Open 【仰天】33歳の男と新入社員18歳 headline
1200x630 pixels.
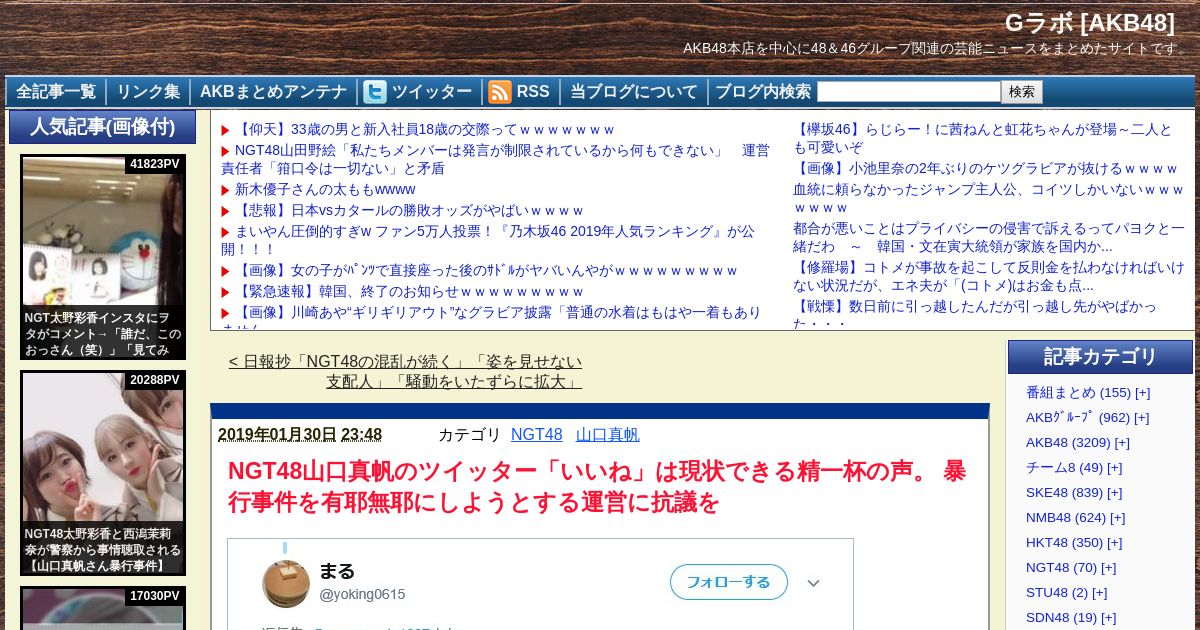click(x=424, y=129)
